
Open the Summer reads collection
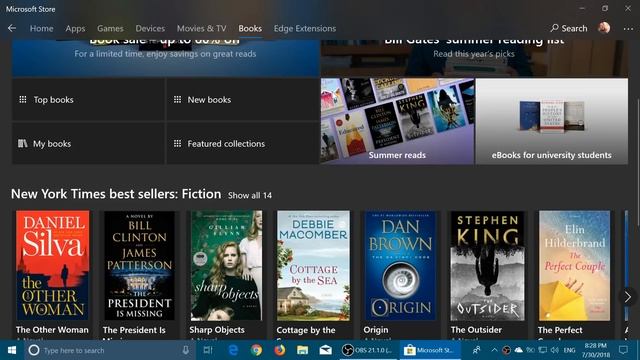click(x=397, y=121)
